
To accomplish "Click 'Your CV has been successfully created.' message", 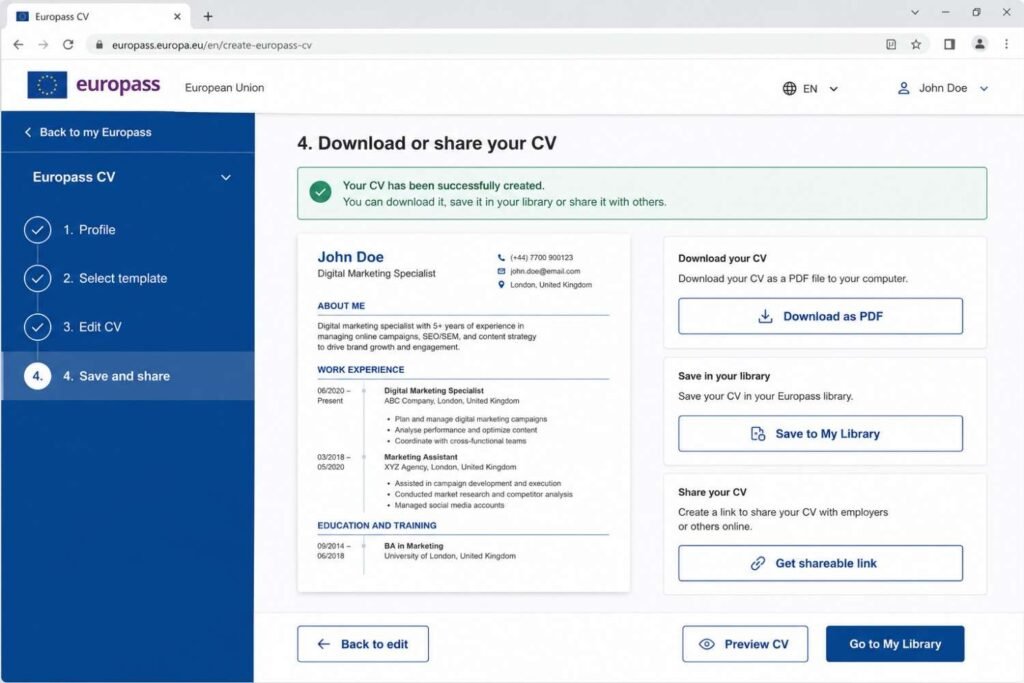I will [x=443, y=185].
